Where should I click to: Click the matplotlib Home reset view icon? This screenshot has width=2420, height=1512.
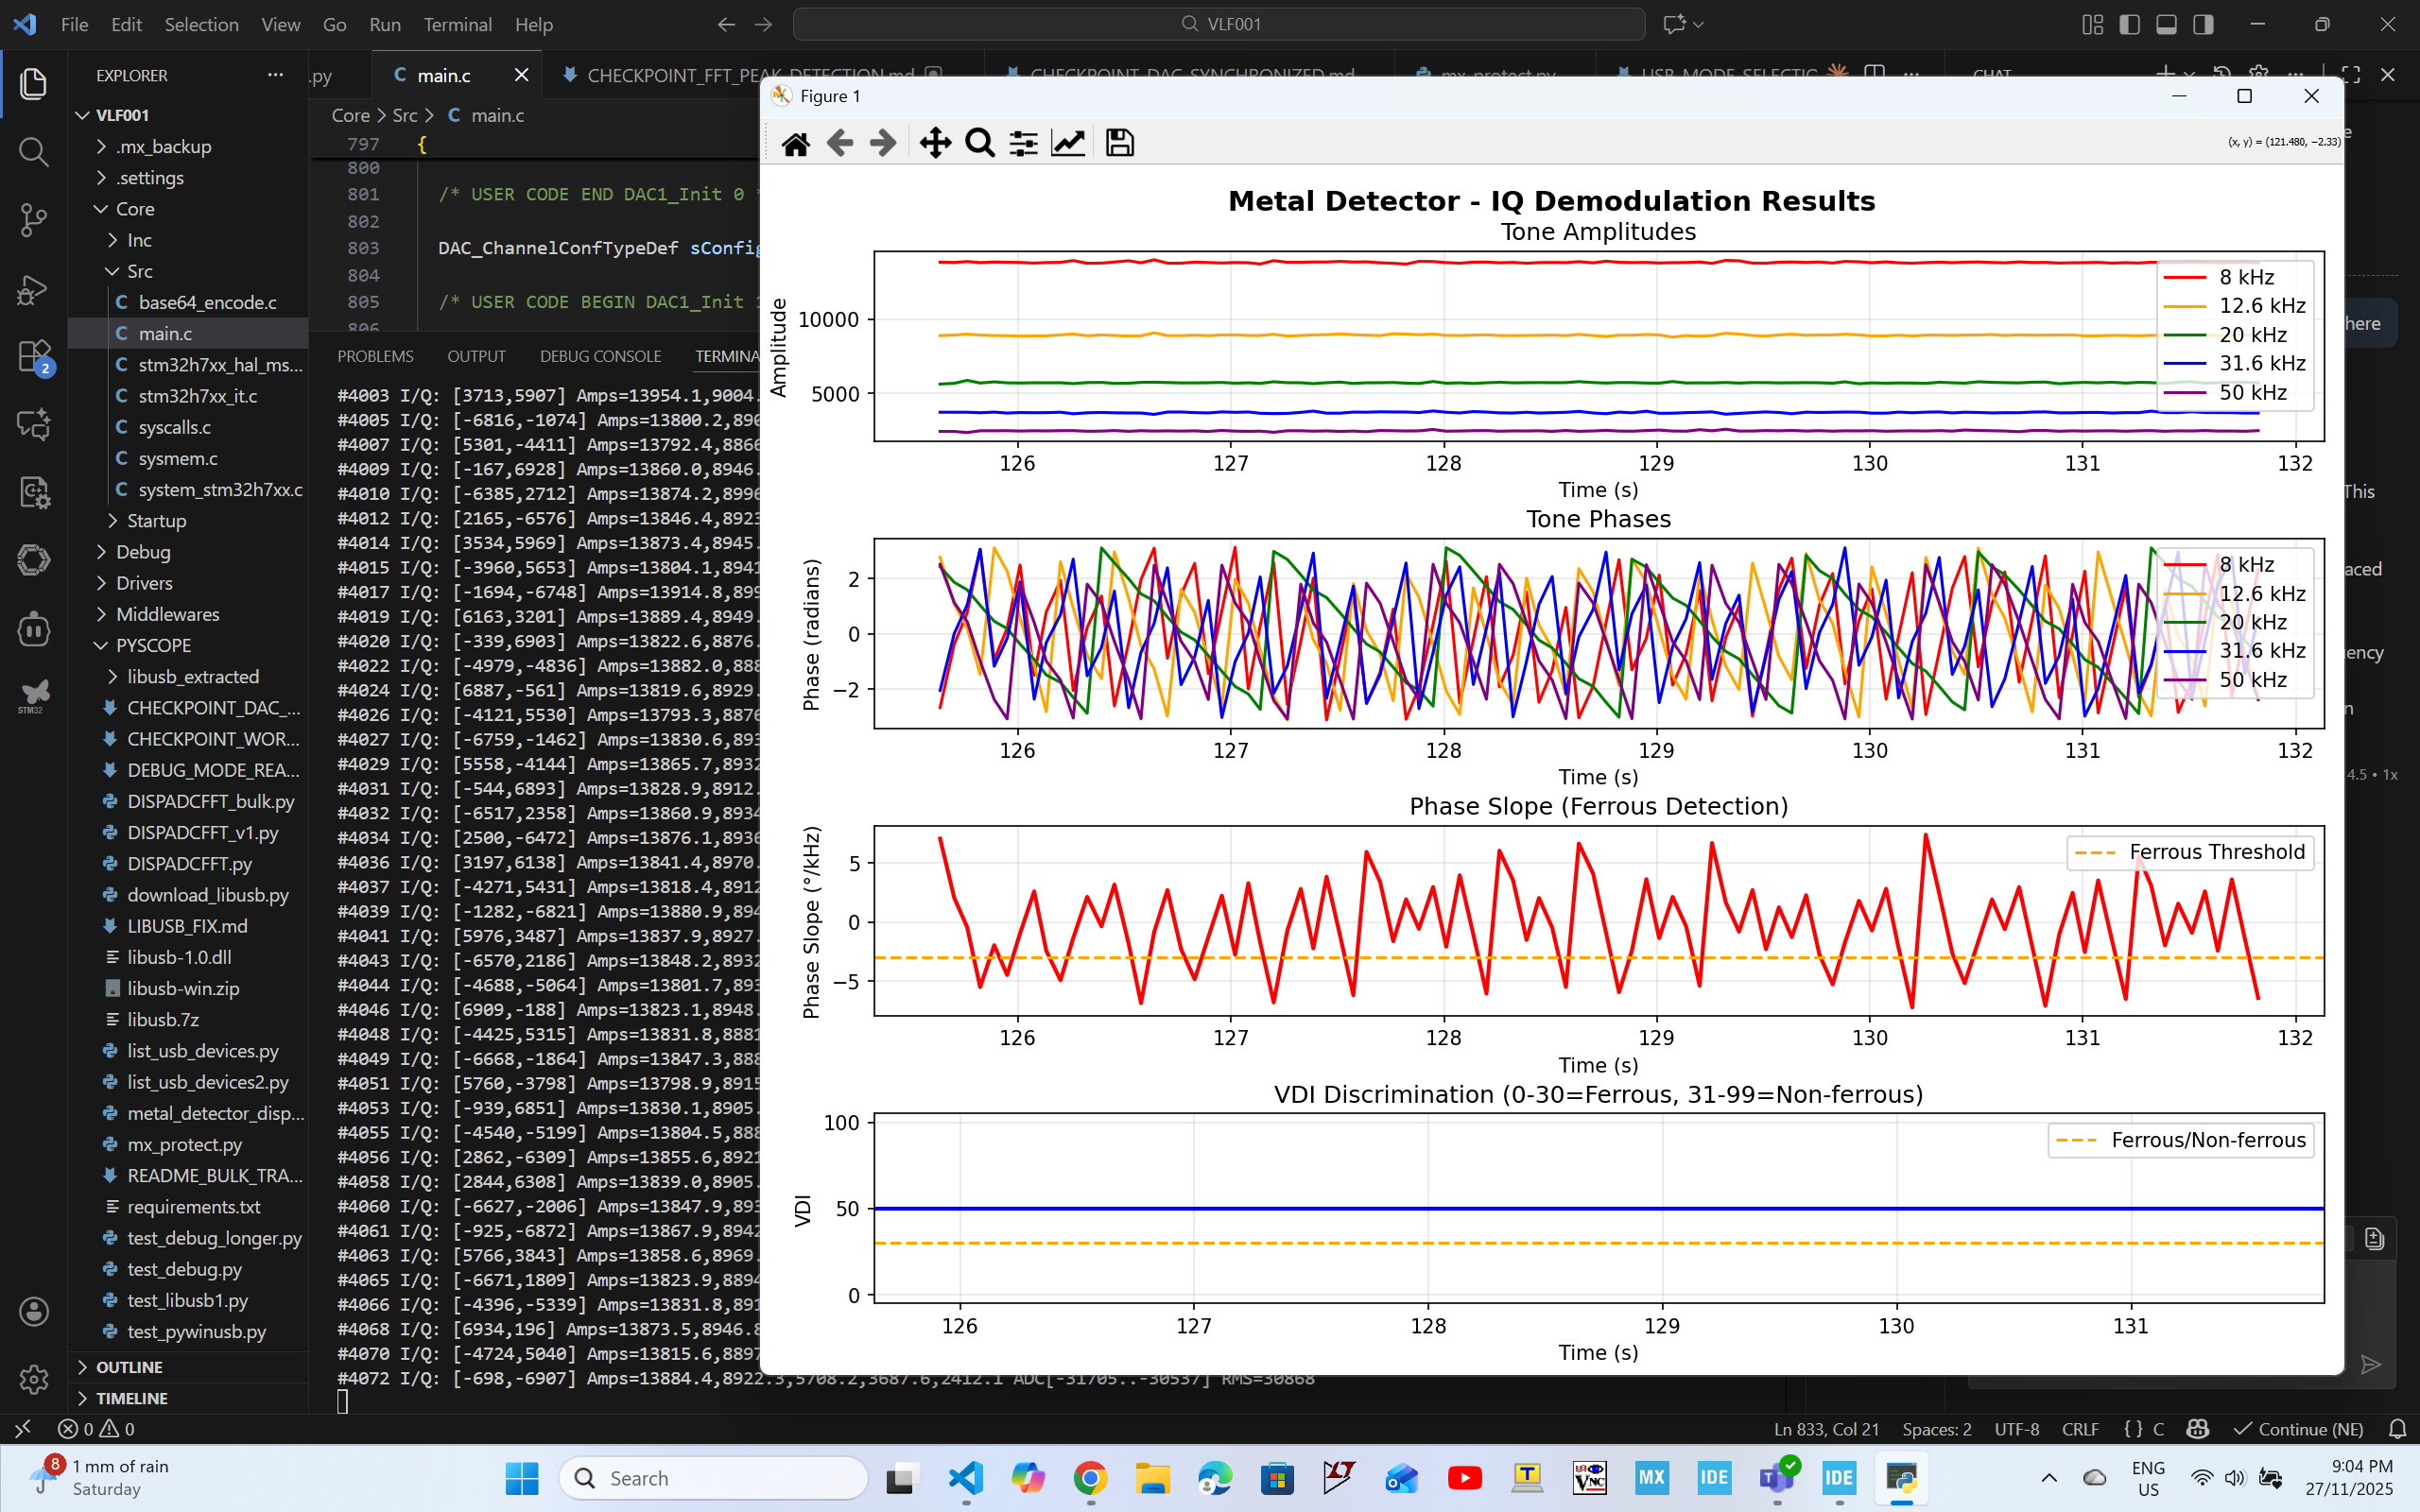click(795, 143)
